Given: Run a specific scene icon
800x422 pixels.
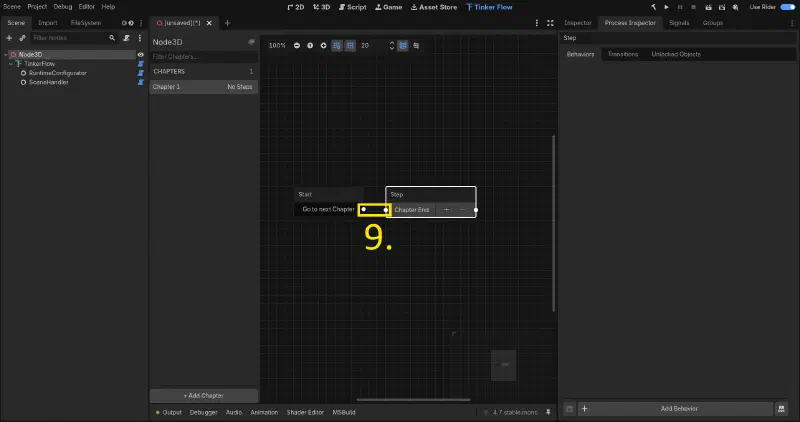Looking at the screenshot, I should pyautogui.click(x=721, y=7).
